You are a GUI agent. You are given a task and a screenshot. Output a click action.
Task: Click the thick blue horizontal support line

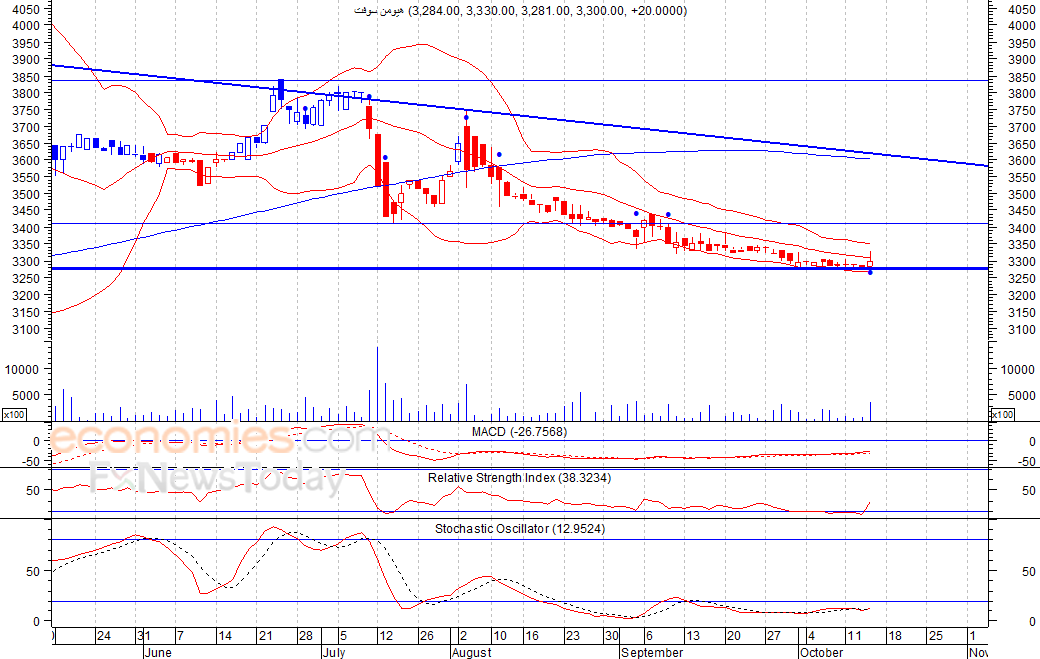520,269
